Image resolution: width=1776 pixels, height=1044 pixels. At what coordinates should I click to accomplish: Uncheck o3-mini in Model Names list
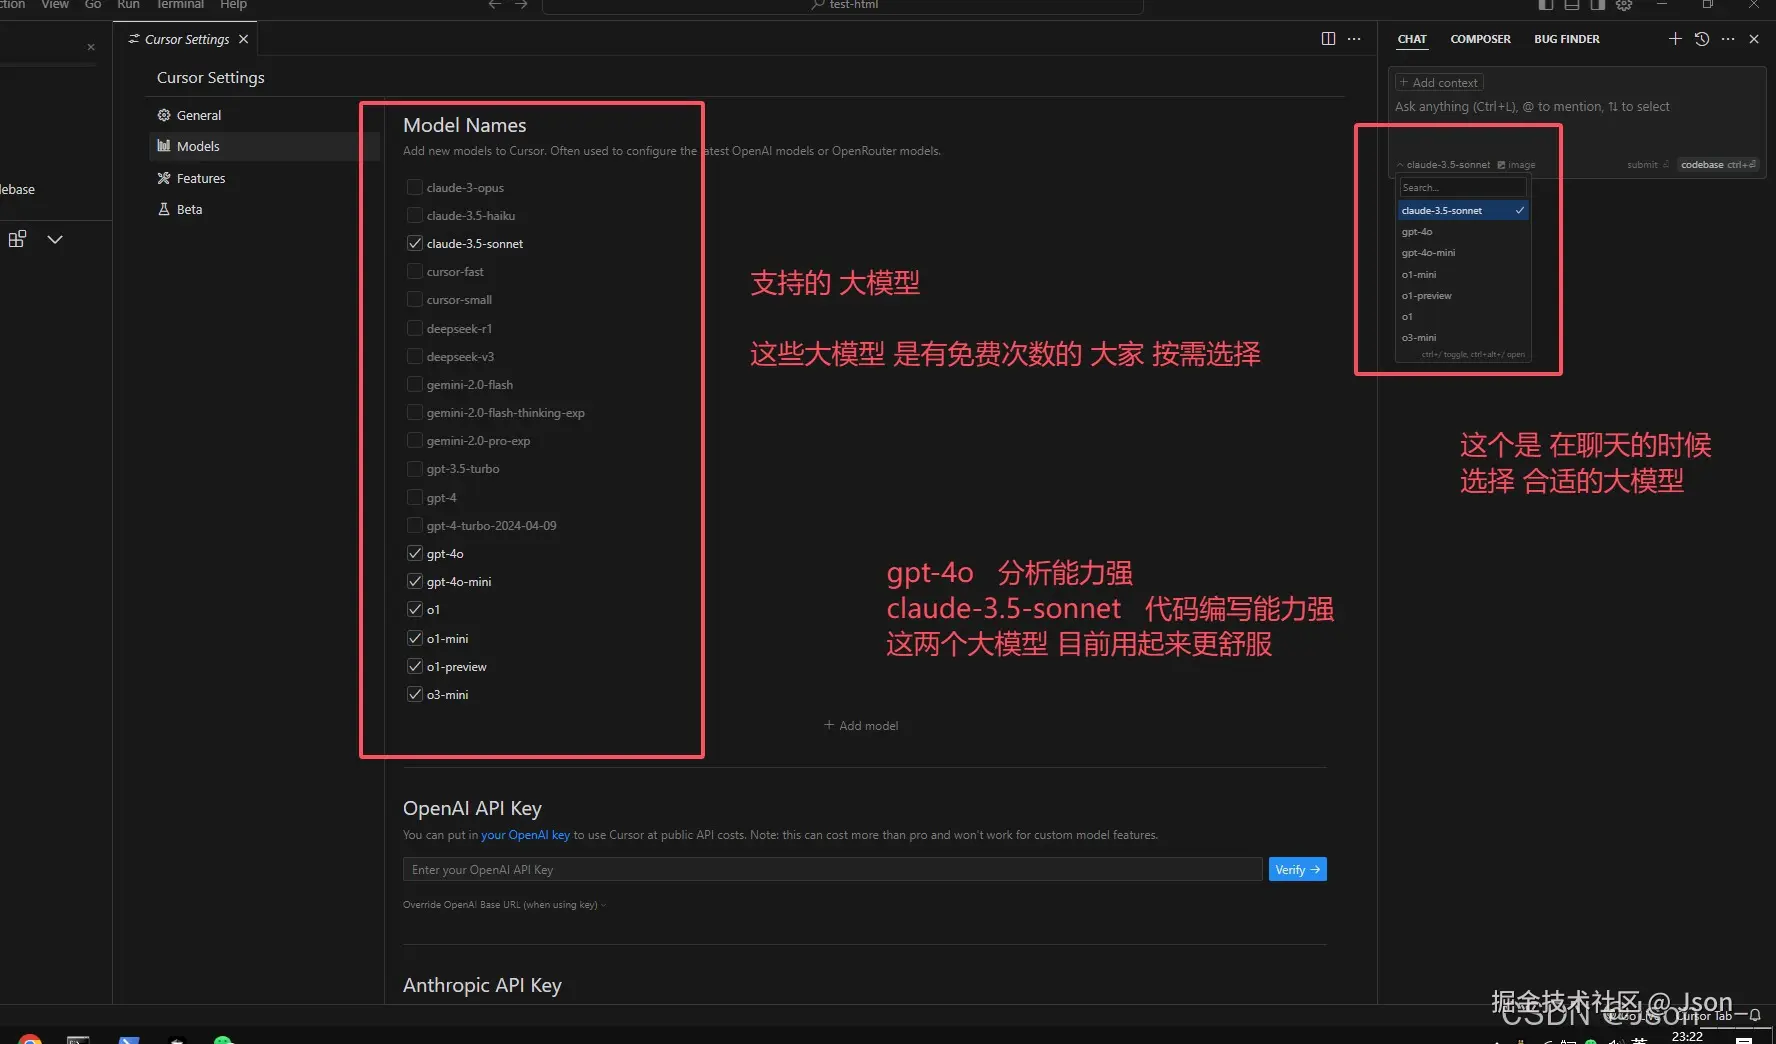414,694
